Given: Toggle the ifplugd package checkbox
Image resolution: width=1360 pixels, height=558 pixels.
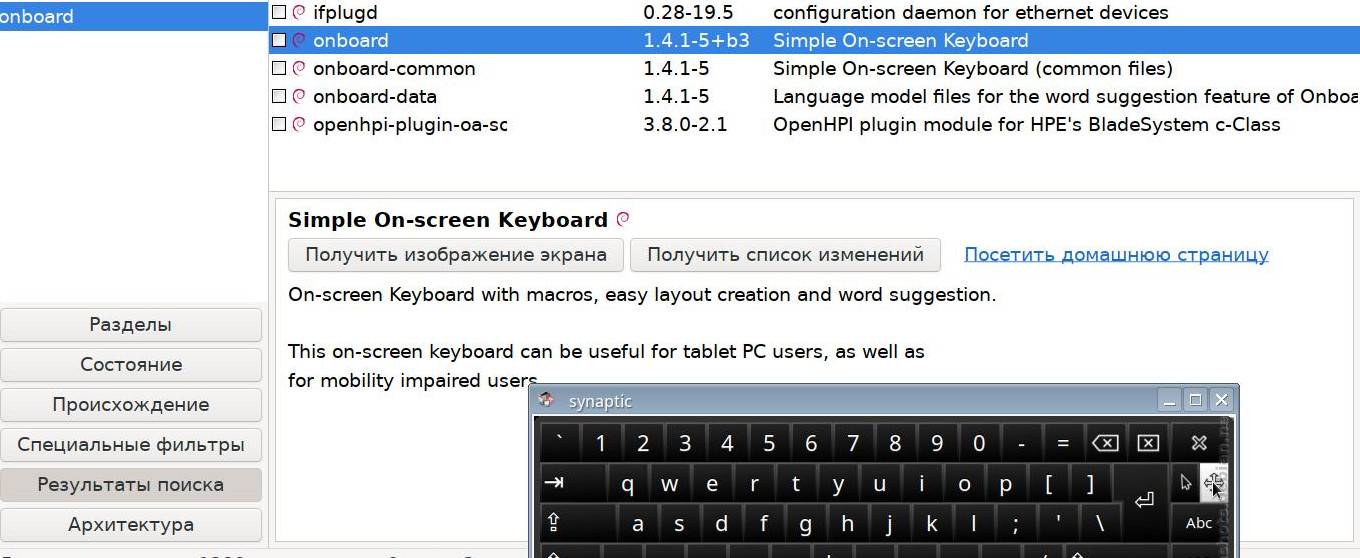Looking at the screenshot, I should coord(279,13).
